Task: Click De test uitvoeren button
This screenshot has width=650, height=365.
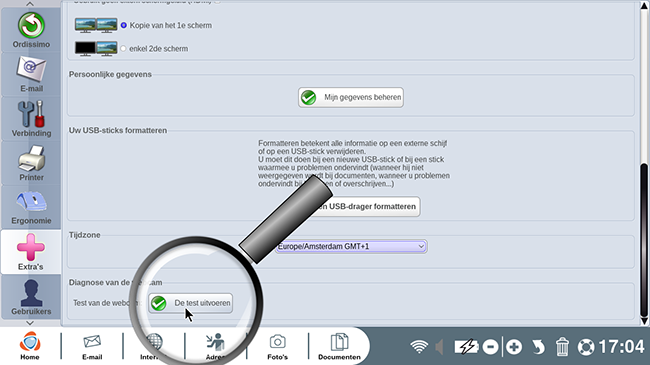Action: [191, 303]
